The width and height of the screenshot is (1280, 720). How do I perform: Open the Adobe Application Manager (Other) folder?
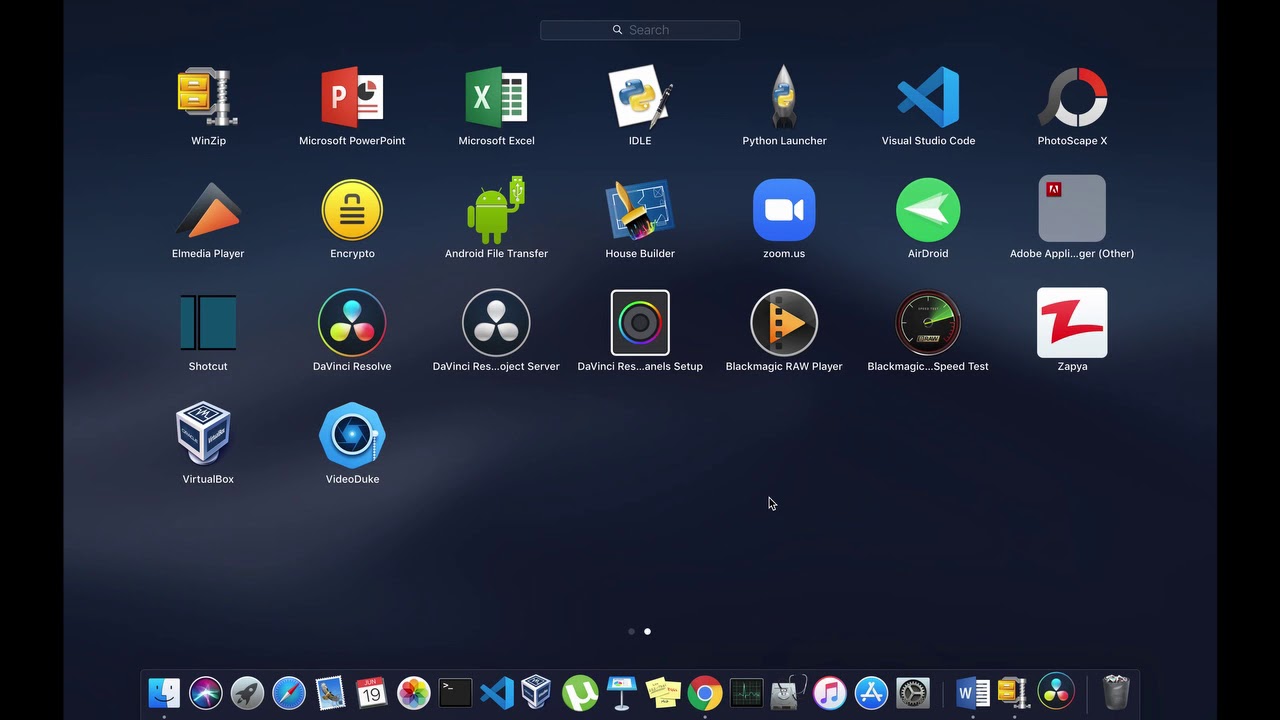[x=1072, y=209]
